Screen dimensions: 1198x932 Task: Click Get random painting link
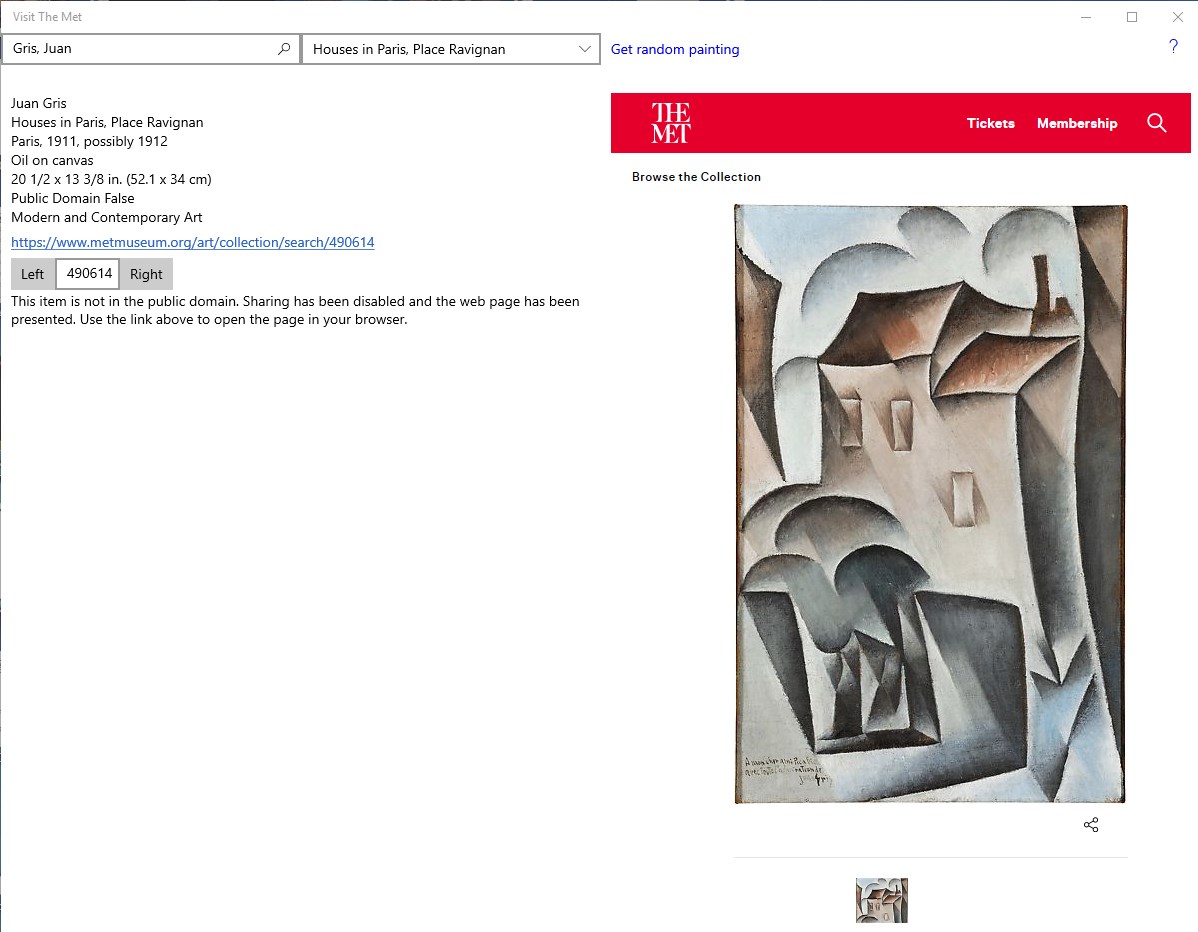(x=675, y=49)
